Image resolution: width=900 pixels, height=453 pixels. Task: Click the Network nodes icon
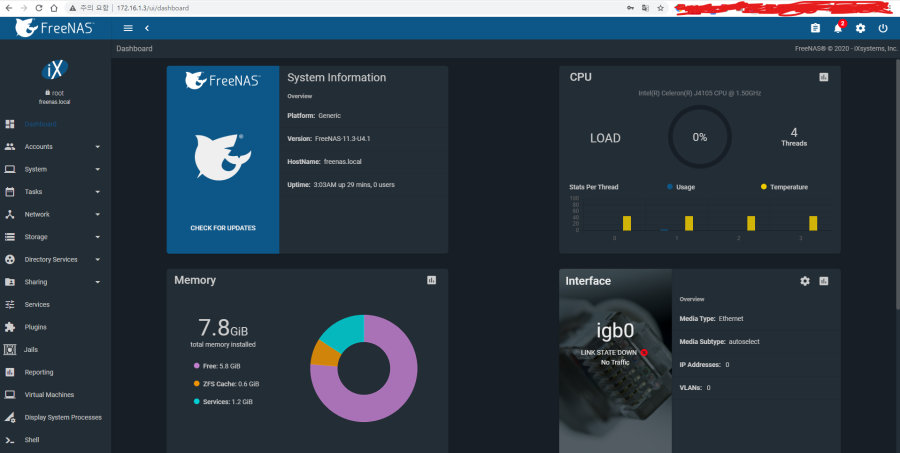[x=10, y=214]
